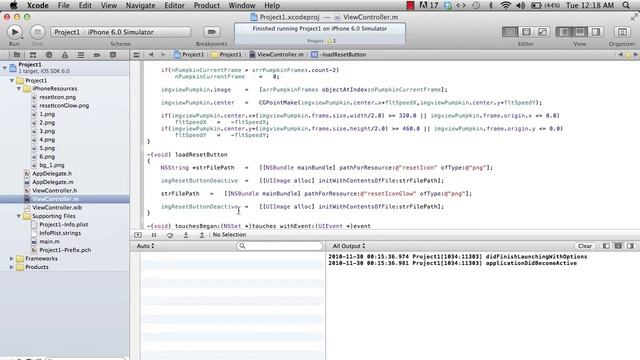This screenshot has height=360, width=640.
Task: Toggle the Debug area view
Action: coord(580,32)
